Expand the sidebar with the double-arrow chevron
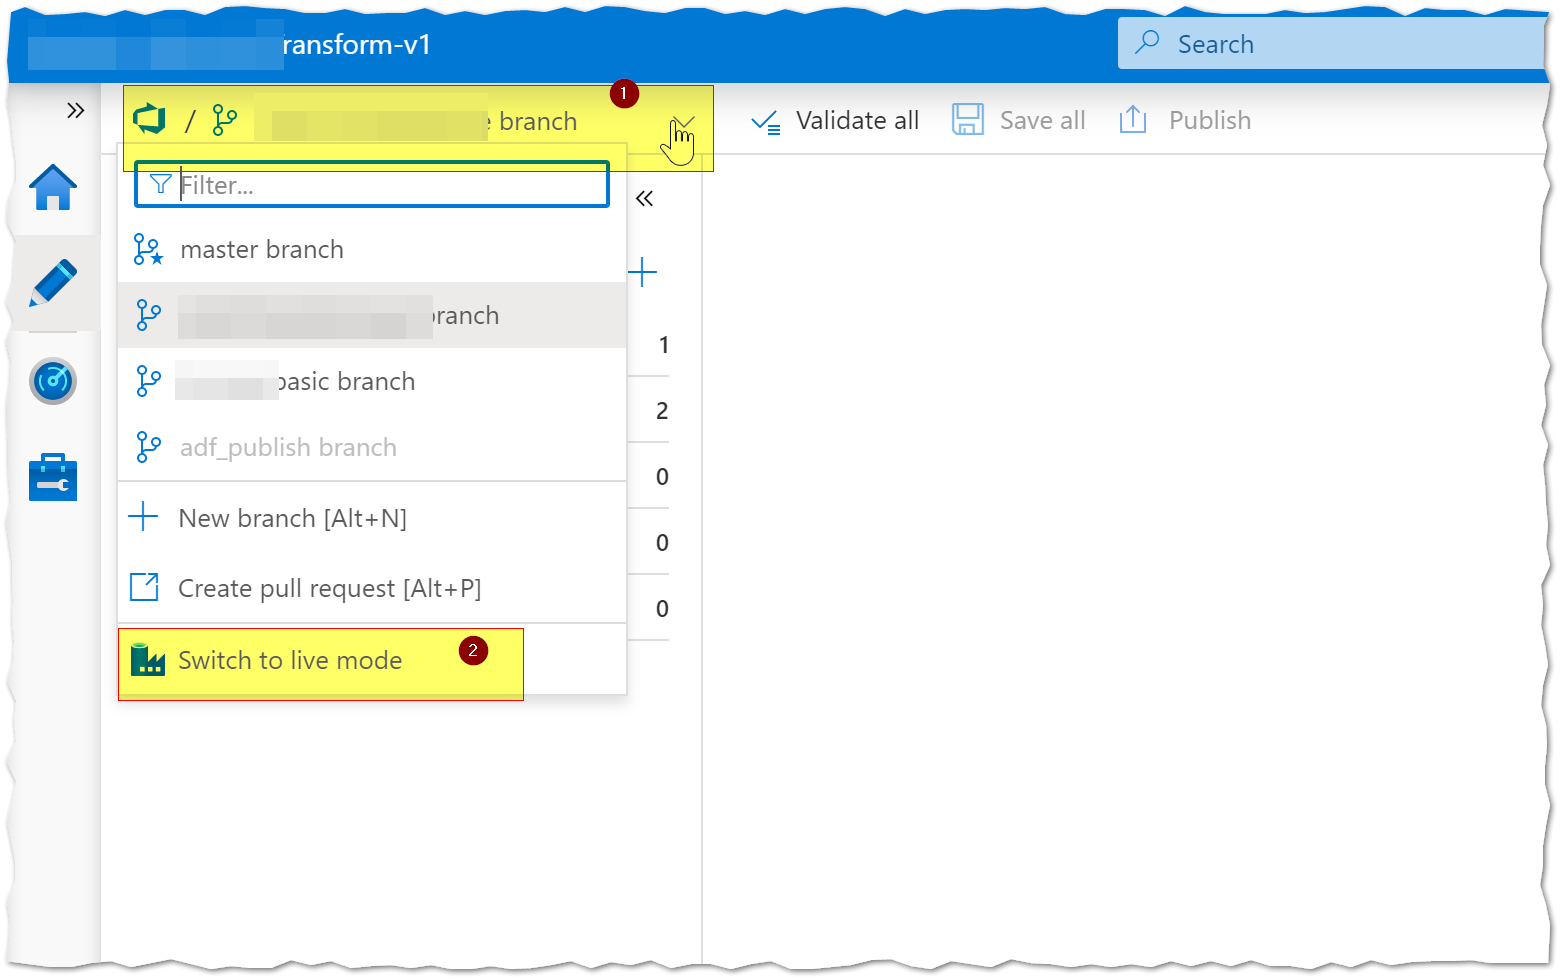The width and height of the screenshot is (1560, 979). tap(75, 110)
